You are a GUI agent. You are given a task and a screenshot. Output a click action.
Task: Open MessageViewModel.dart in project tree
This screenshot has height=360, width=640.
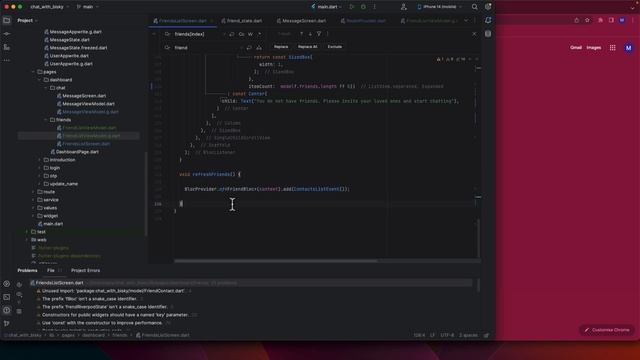pos(86,104)
